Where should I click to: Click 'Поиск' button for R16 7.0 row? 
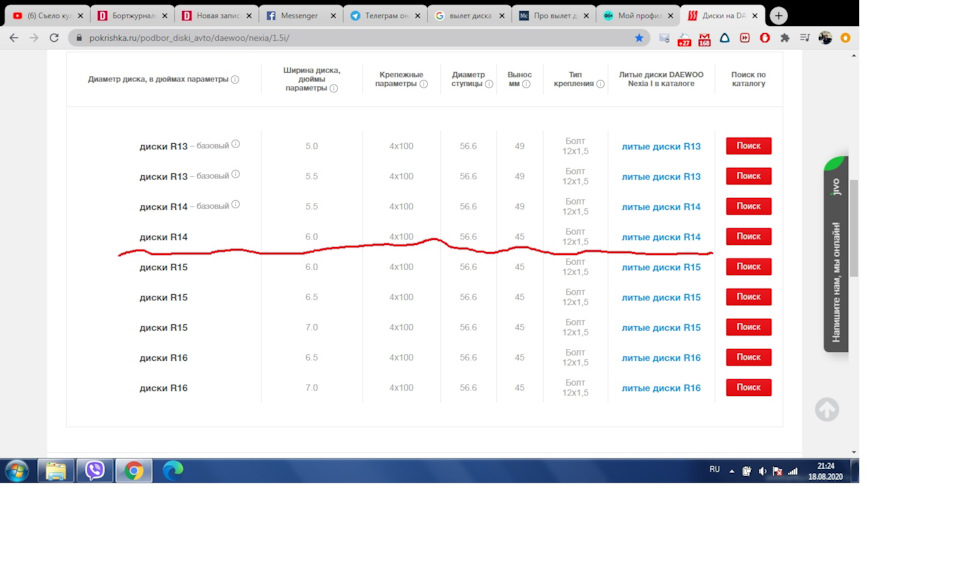pos(748,387)
